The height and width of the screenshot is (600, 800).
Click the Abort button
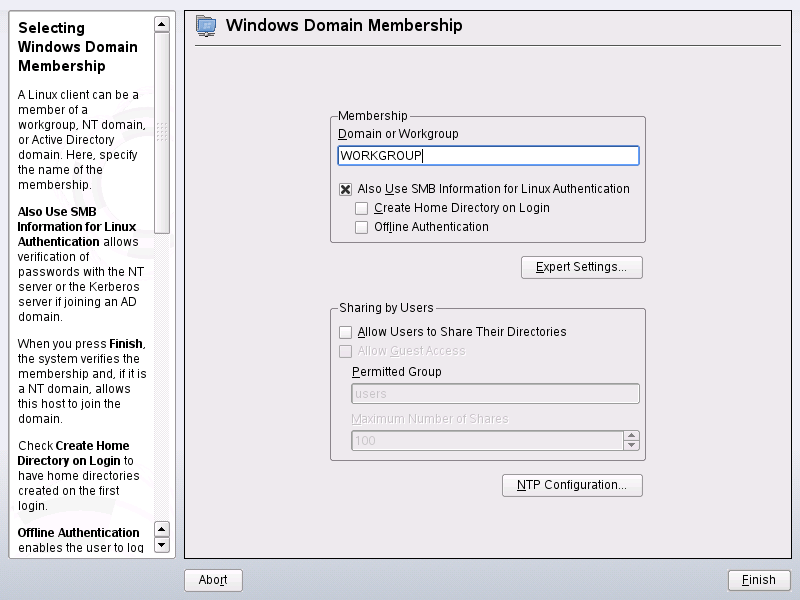tap(213, 580)
